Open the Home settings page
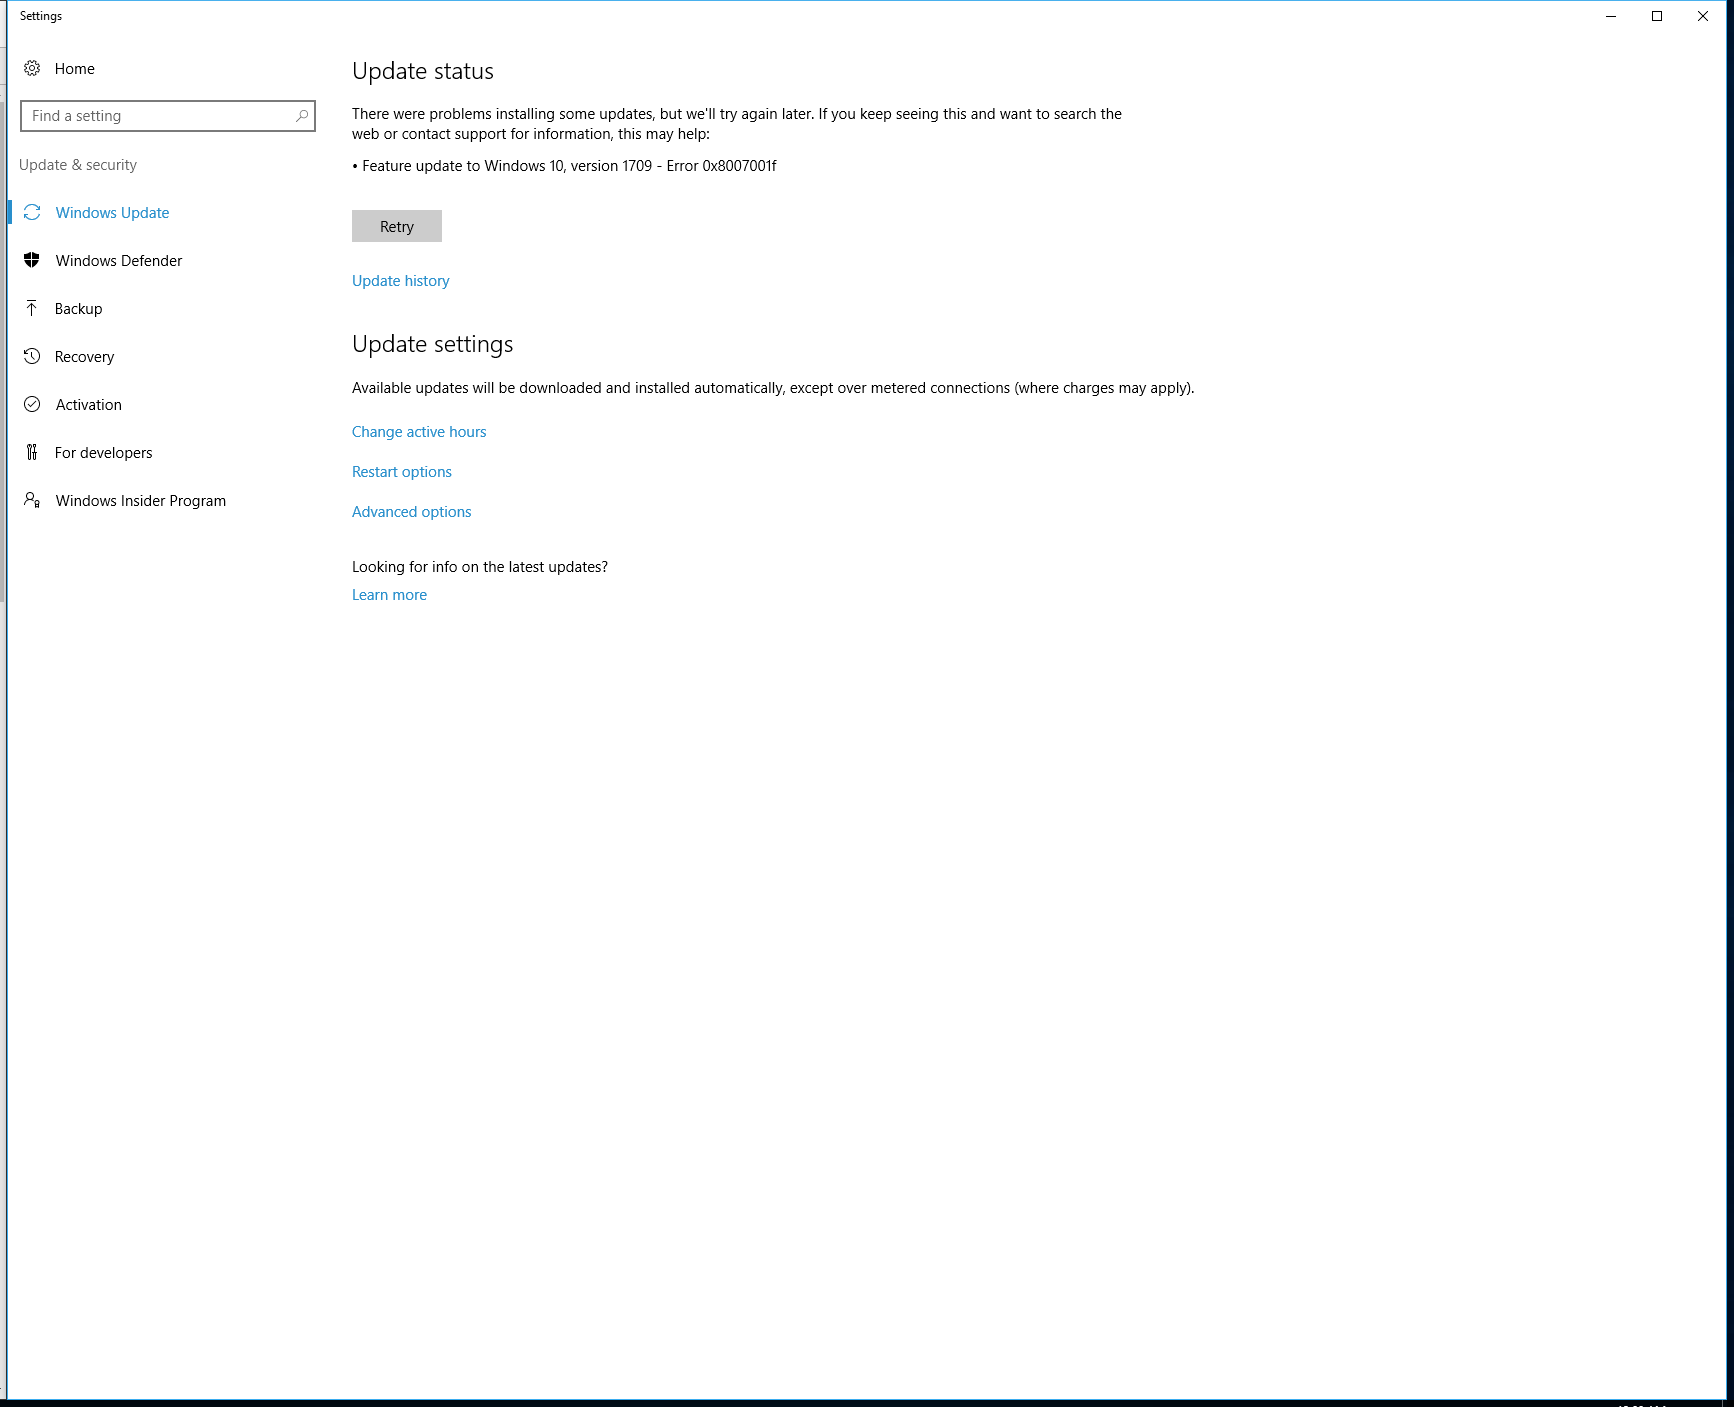The width and height of the screenshot is (1734, 1407). click(x=75, y=68)
